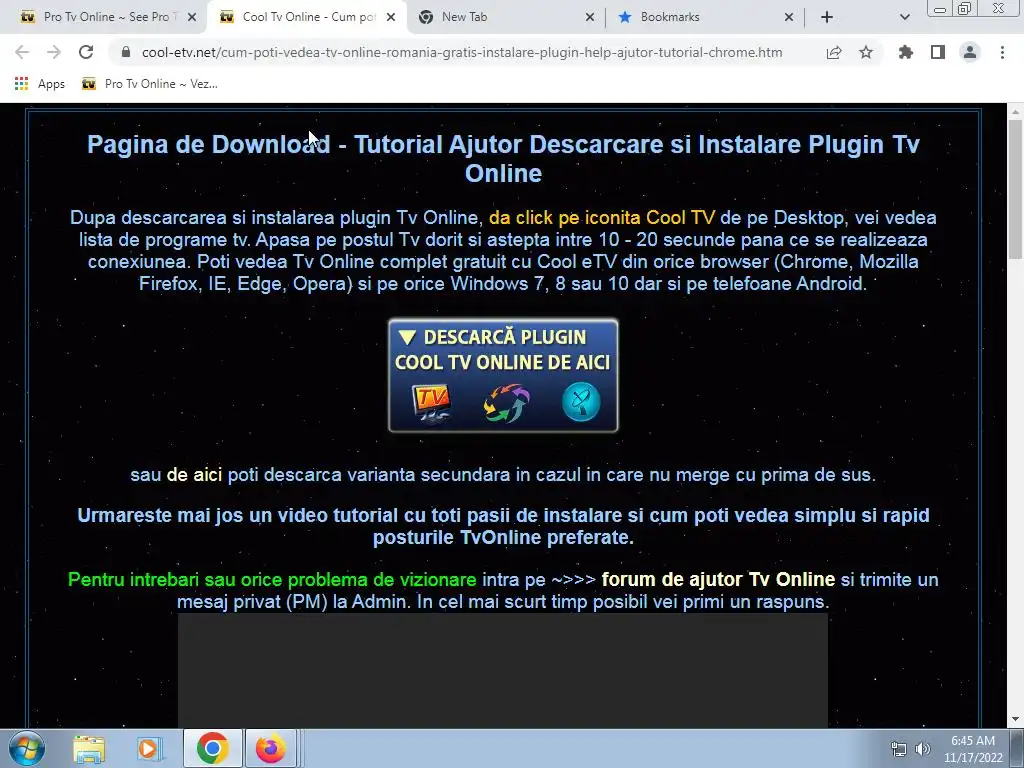Go forward to the next page
1024x768 pixels.
click(54, 52)
